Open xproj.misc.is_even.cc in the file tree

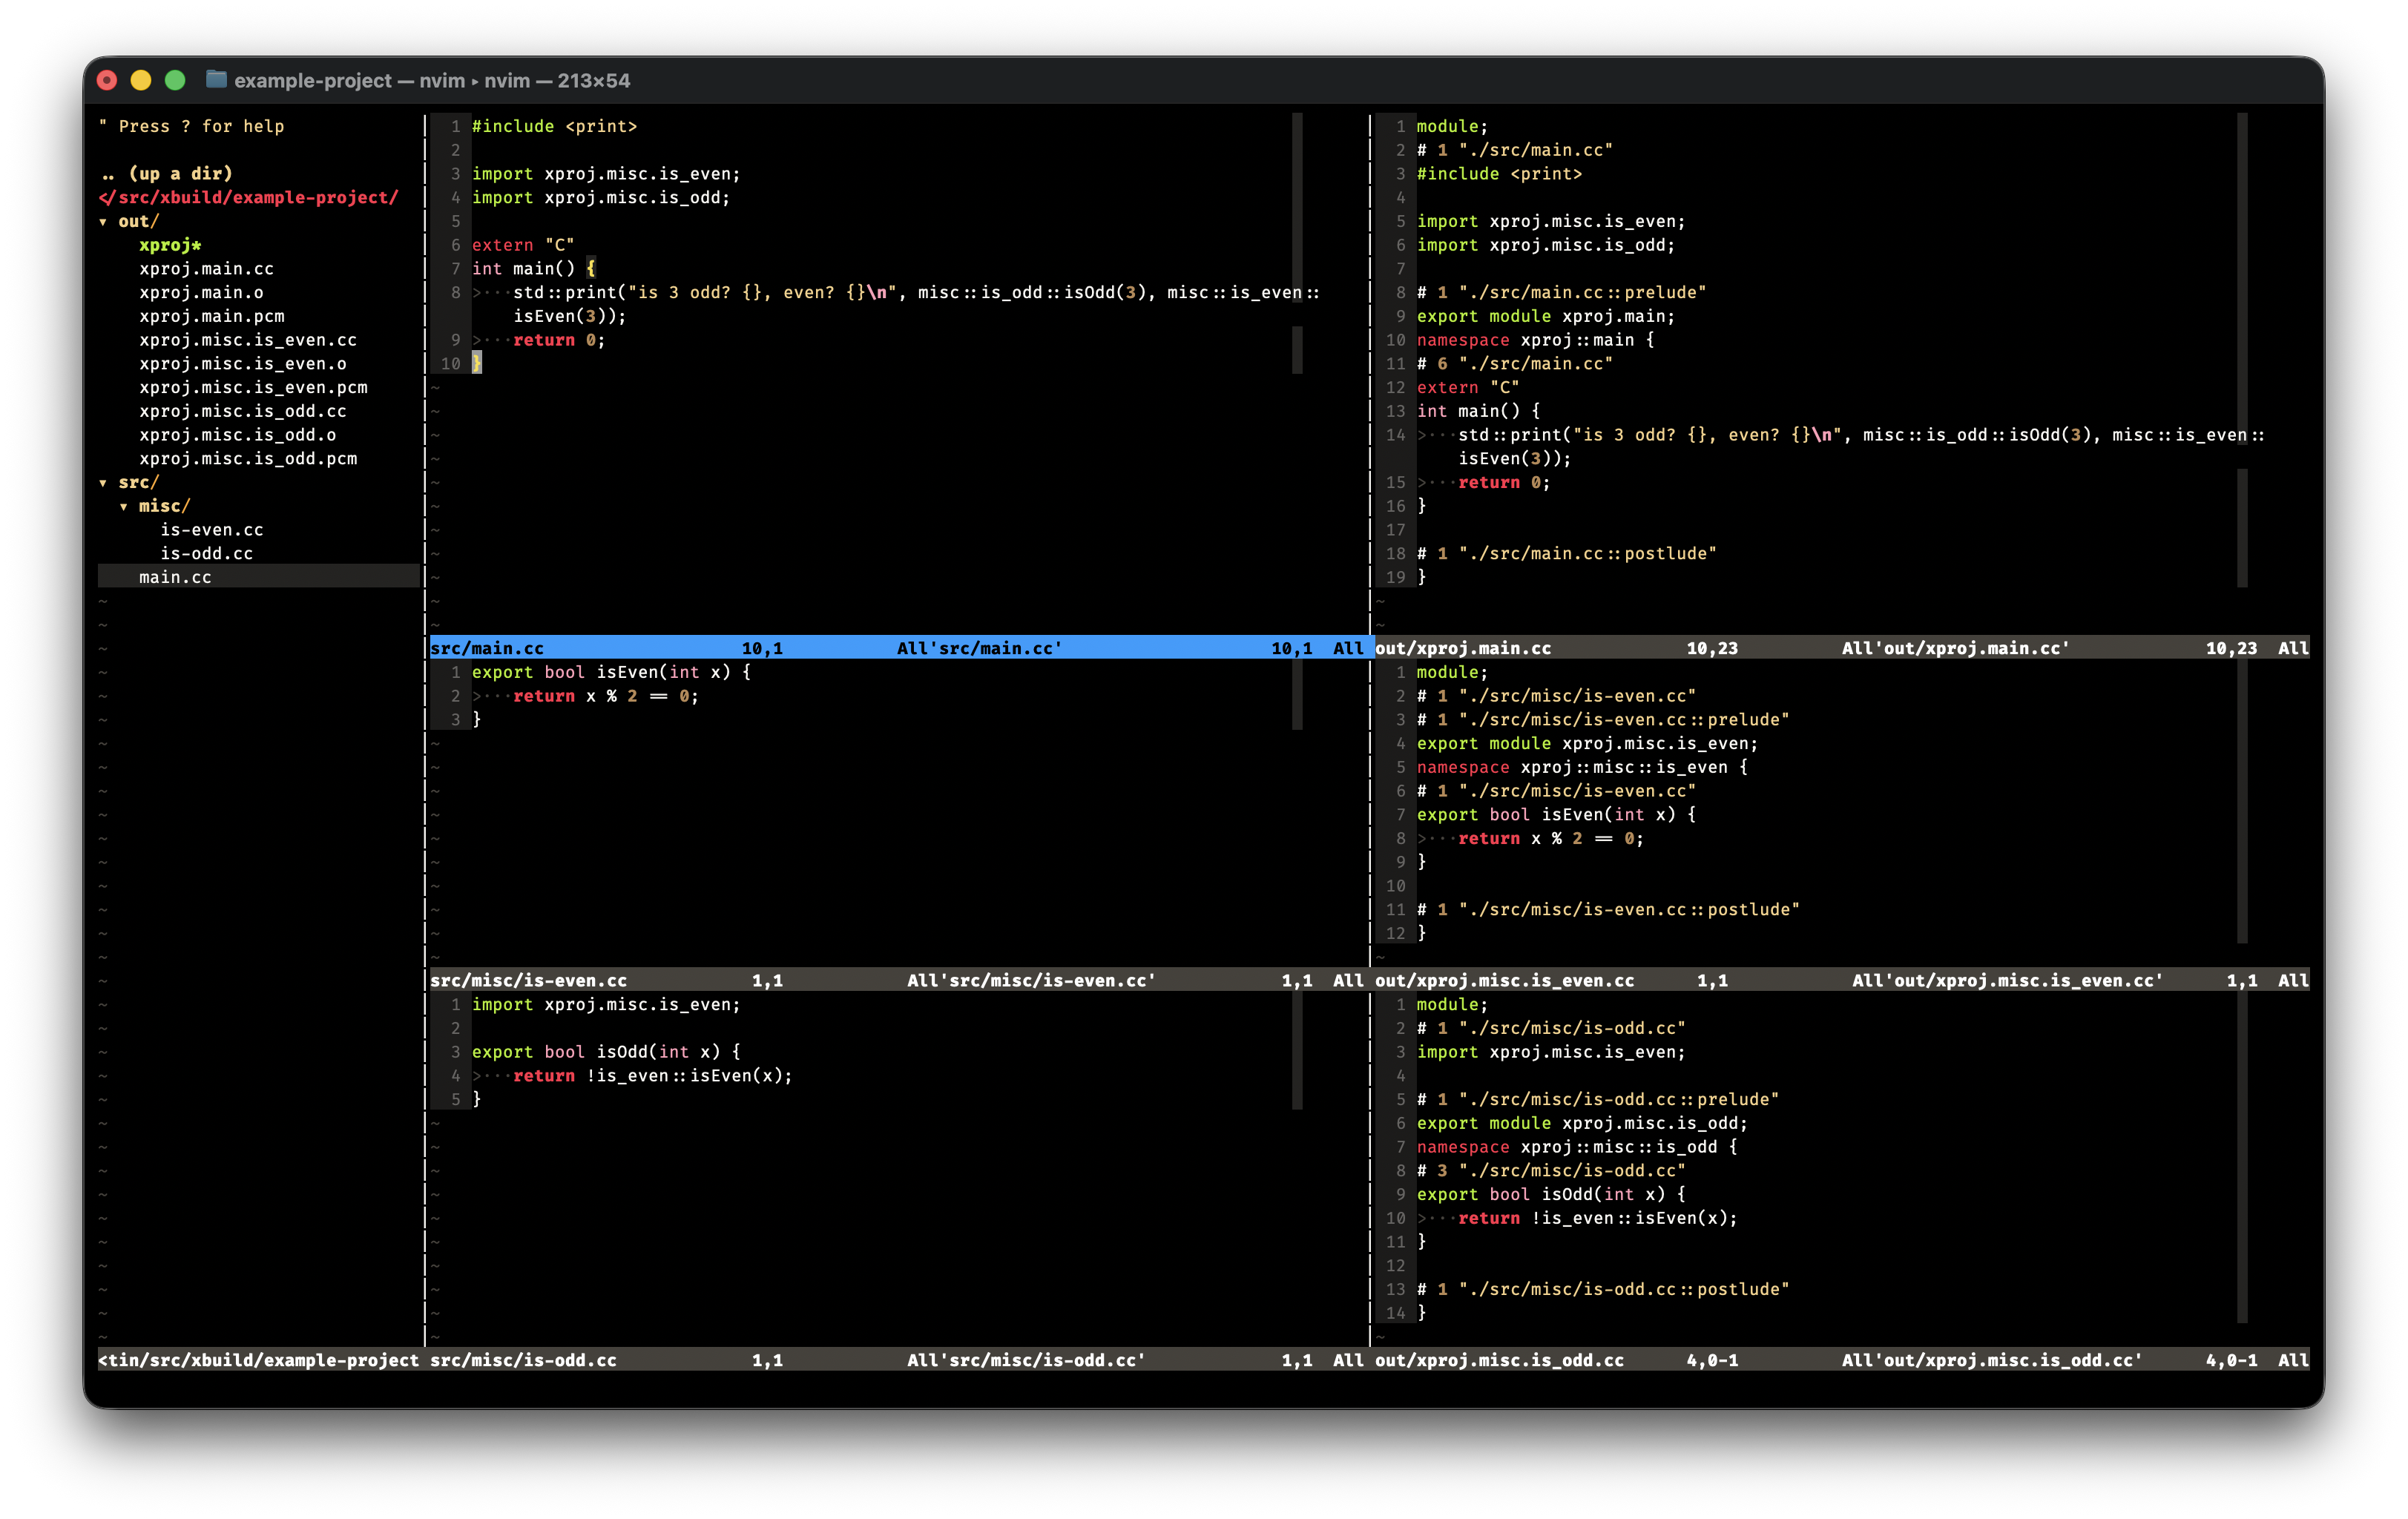(x=248, y=340)
